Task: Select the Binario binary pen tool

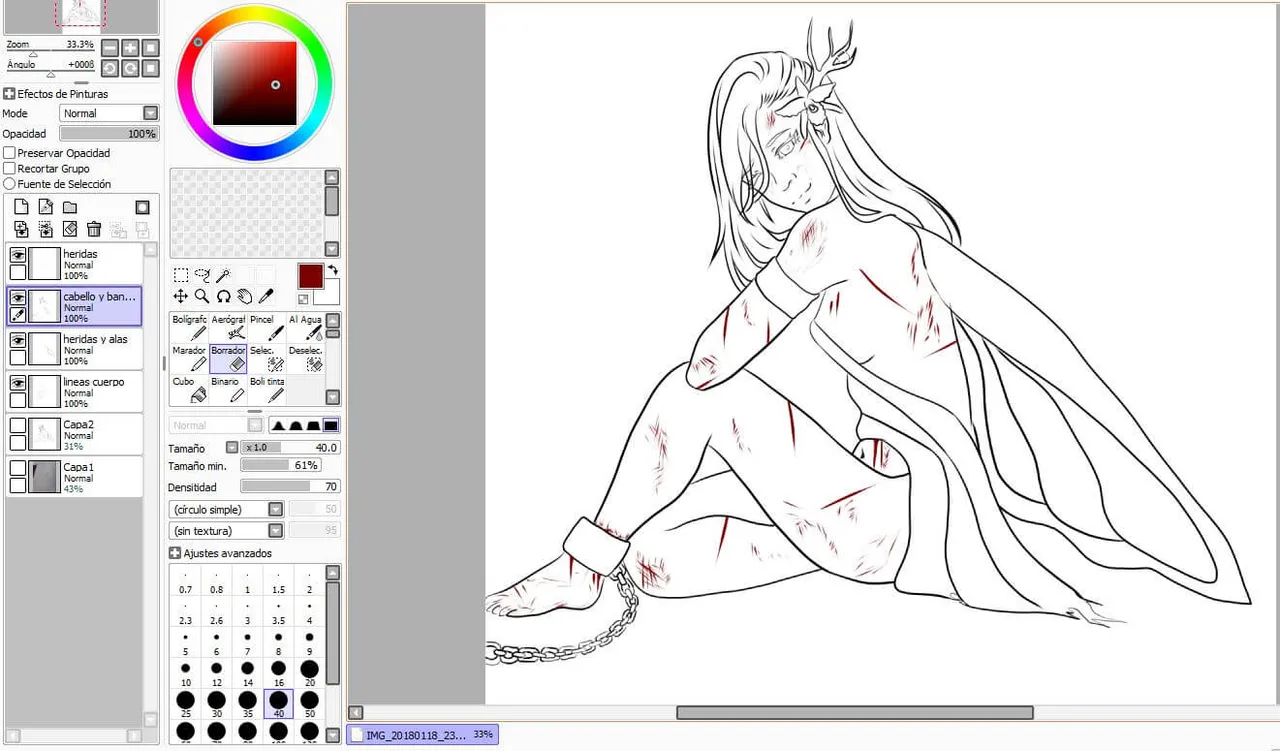Action: pyautogui.click(x=228, y=389)
